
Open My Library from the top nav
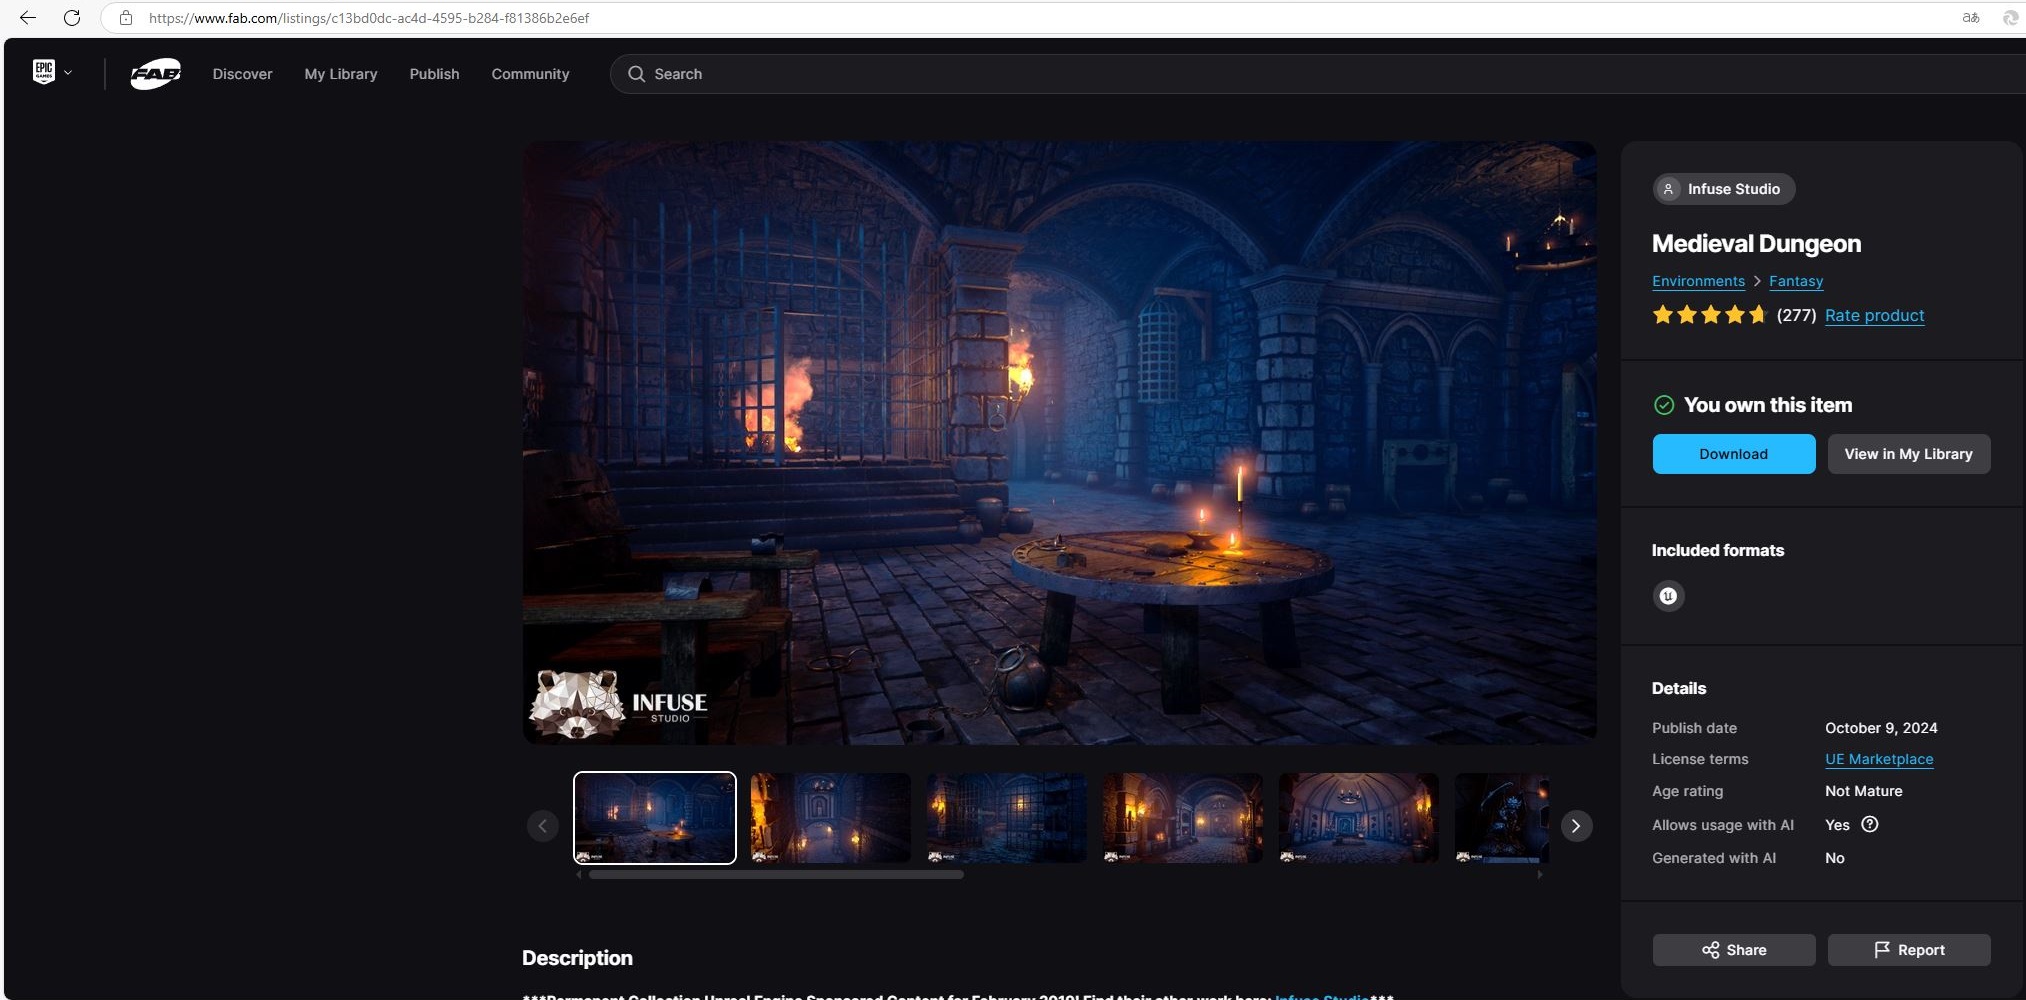click(x=341, y=74)
